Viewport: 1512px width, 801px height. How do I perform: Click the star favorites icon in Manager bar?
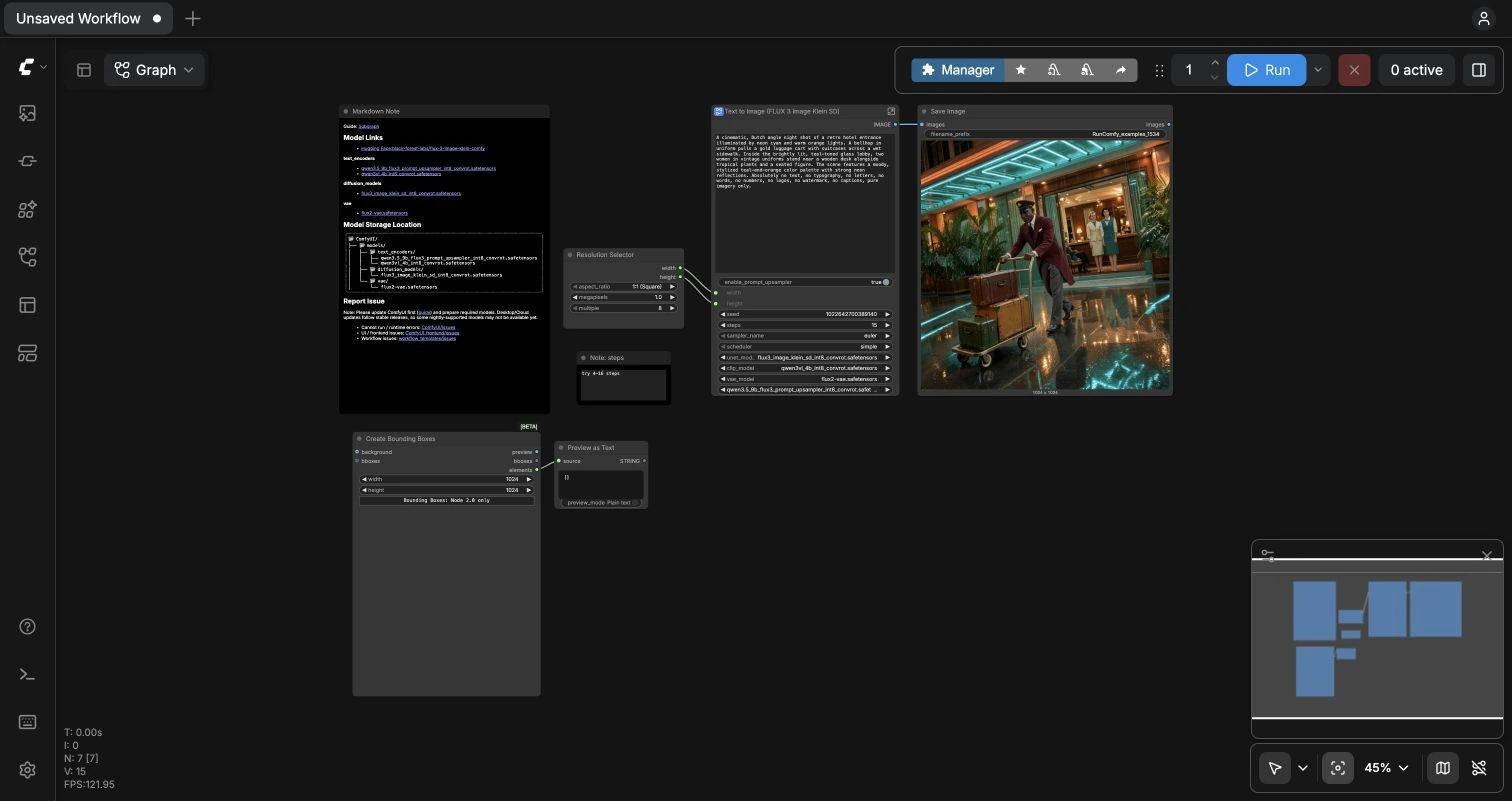tap(1020, 70)
